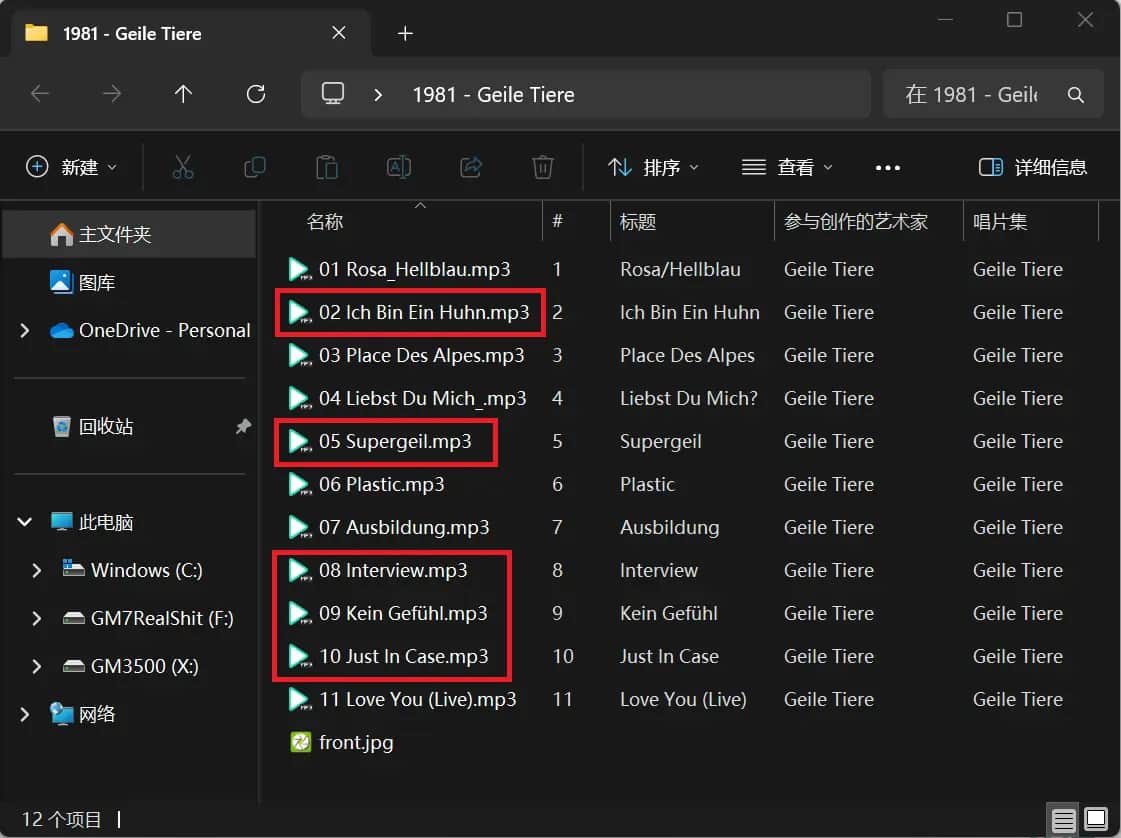Image resolution: width=1121 pixels, height=838 pixels.
Task: Sort by the 唱片集 album column header
Action: [x=1000, y=222]
